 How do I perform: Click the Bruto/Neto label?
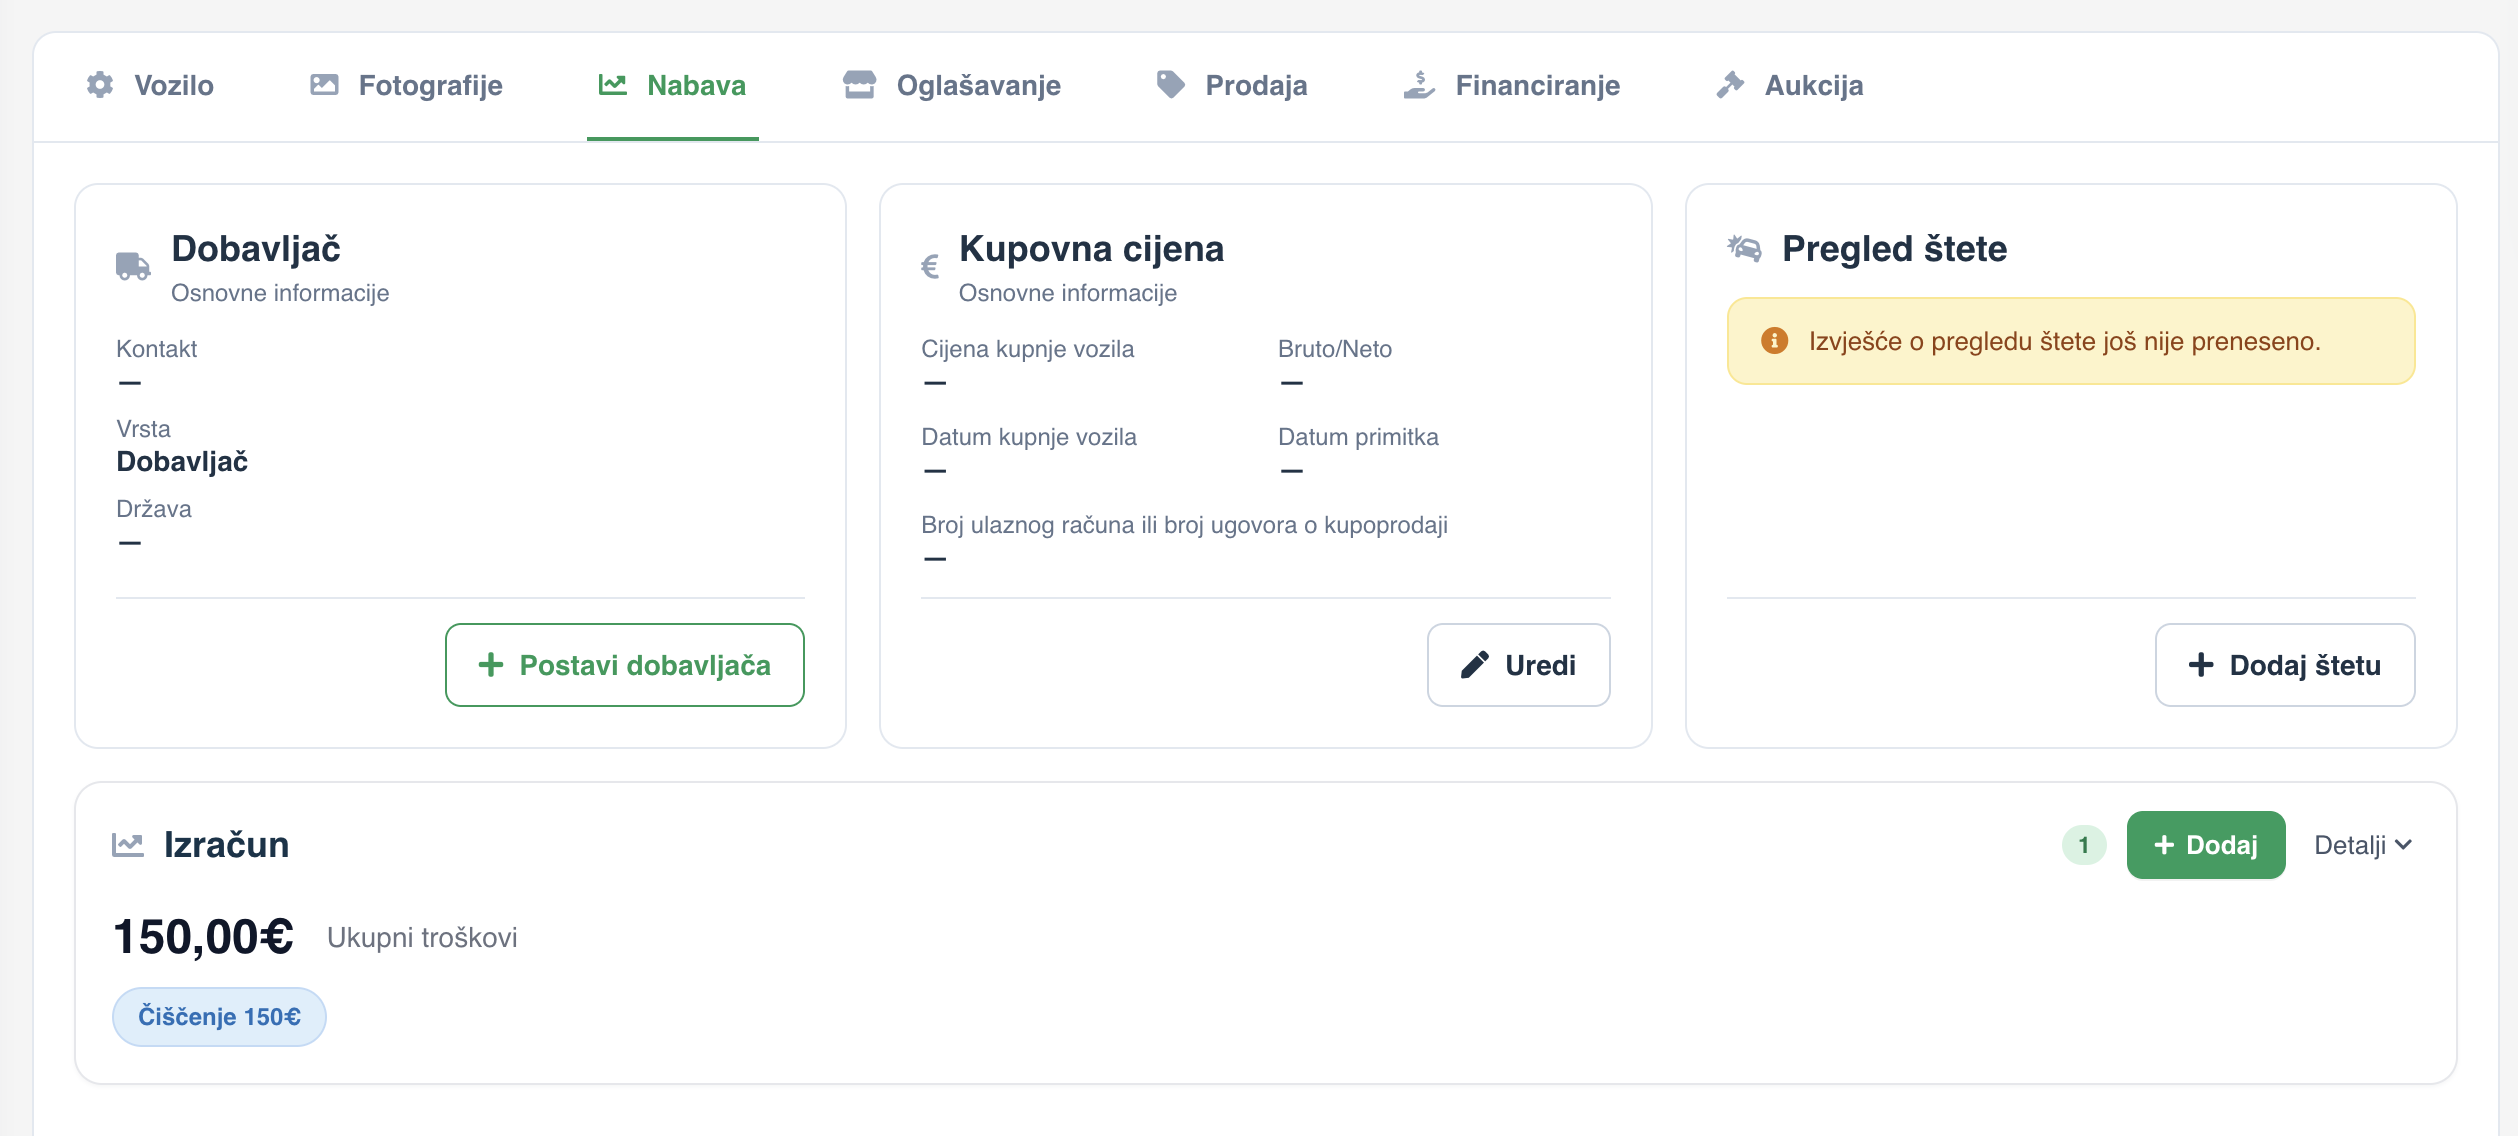coord(1335,349)
